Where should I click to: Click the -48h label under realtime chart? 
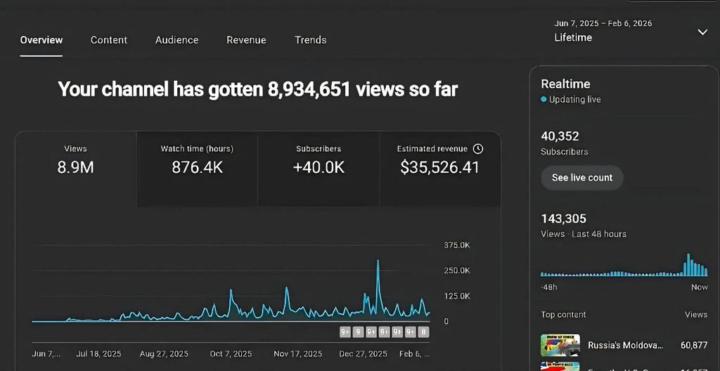coord(549,287)
